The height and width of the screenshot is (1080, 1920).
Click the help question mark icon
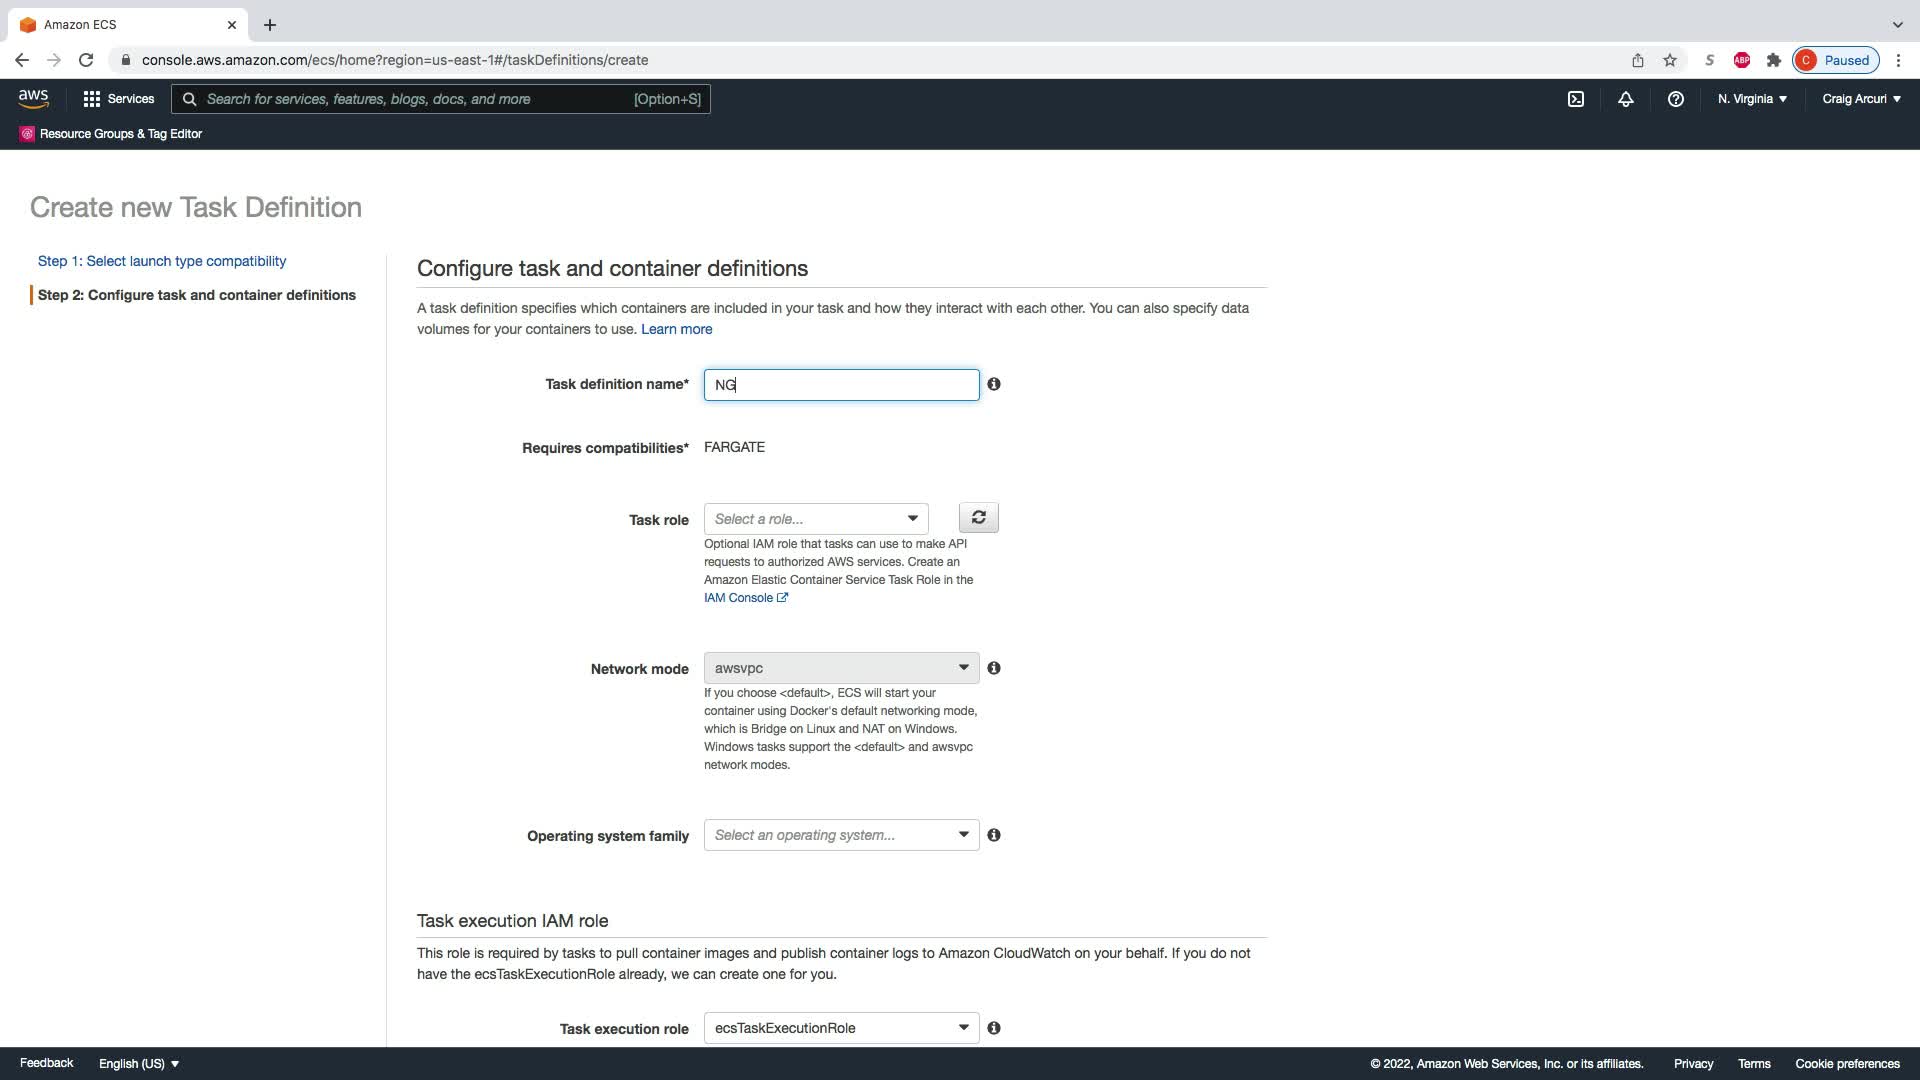tap(1676, 99)
